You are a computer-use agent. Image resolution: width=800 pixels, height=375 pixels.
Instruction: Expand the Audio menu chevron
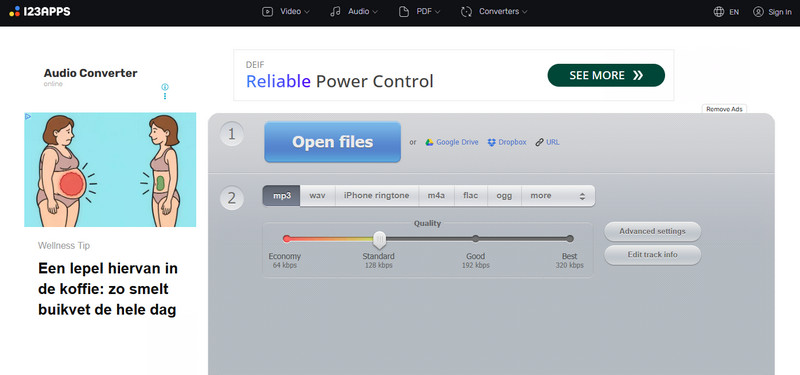[375, 12]
